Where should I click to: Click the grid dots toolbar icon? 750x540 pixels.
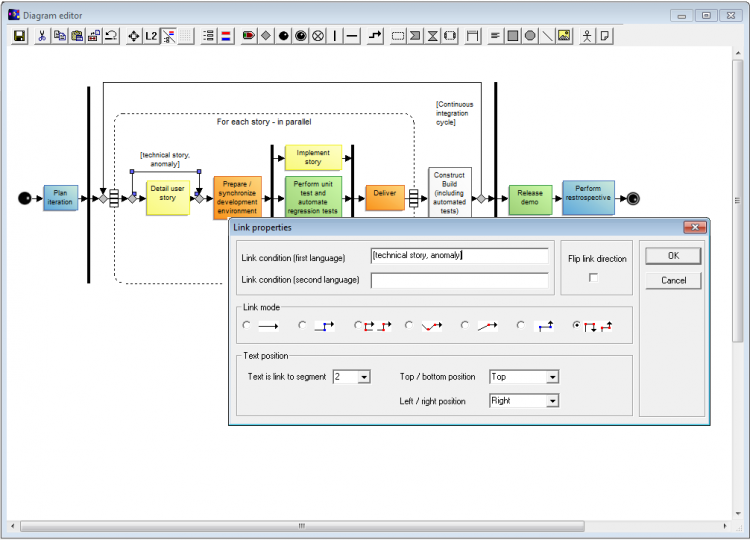tap(186, 36)
